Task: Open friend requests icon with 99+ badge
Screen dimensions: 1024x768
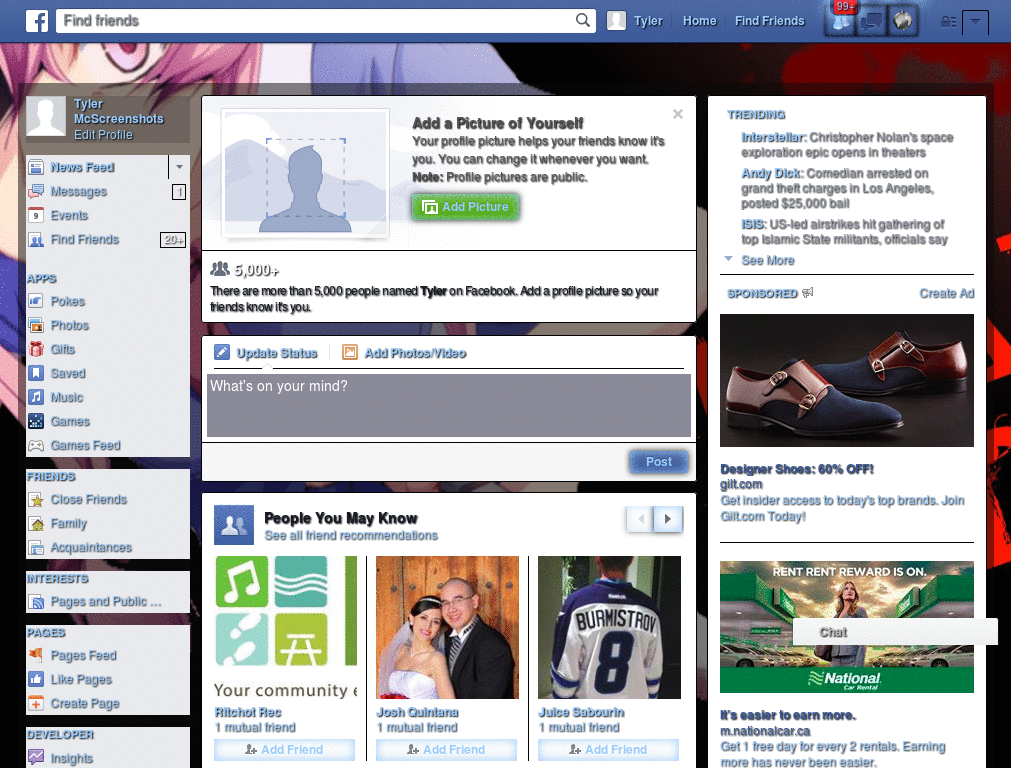Action: (x=841, y=21)
